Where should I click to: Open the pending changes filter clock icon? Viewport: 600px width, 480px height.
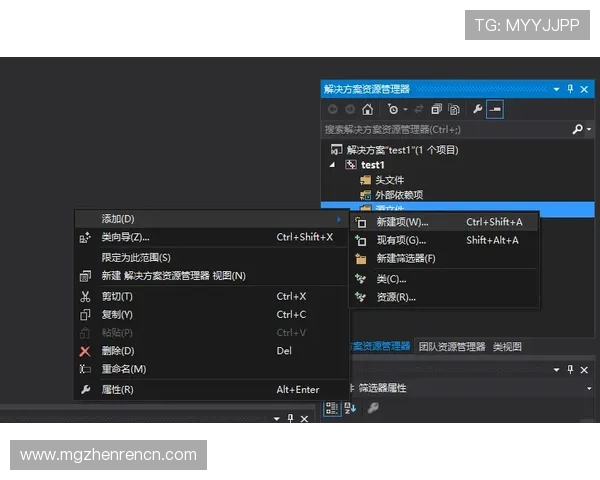[x=393, y=109]
